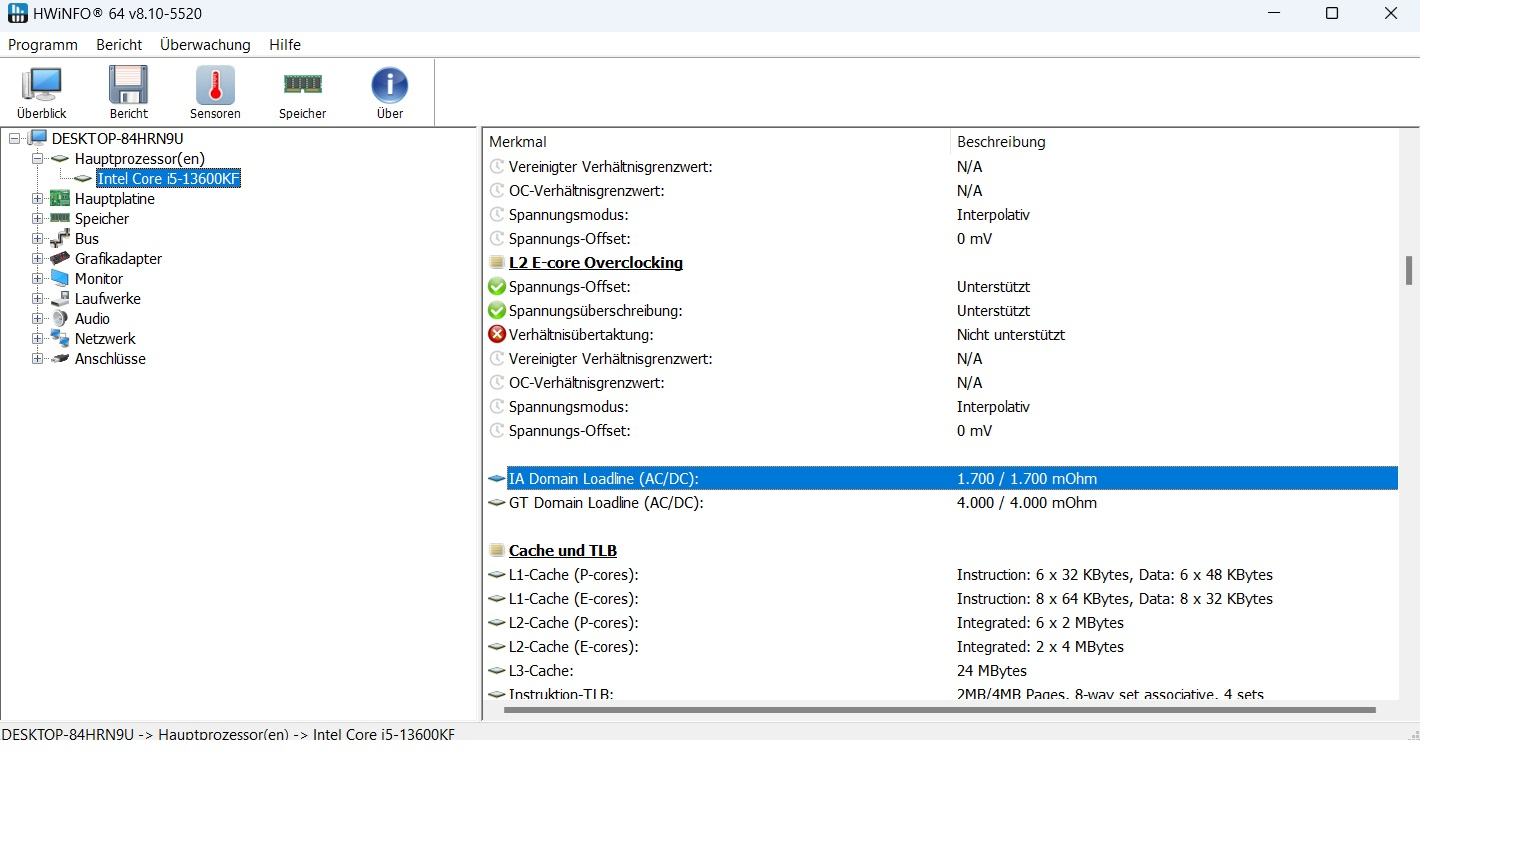This screenshot has width=1536, height=864.
Task: Maximize the HWiNFO window
Action: pyautogui.click(x=1332, y=13)
